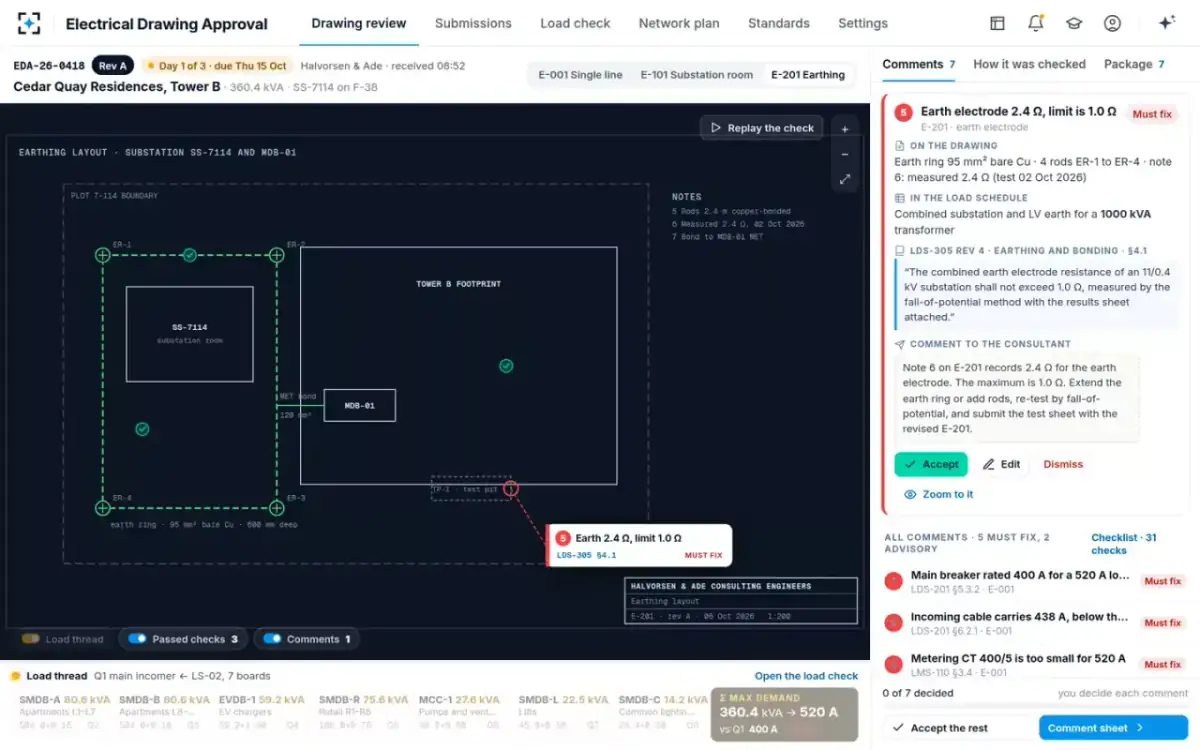
Task: Zoom out with the minus icon
Action: 845,154
